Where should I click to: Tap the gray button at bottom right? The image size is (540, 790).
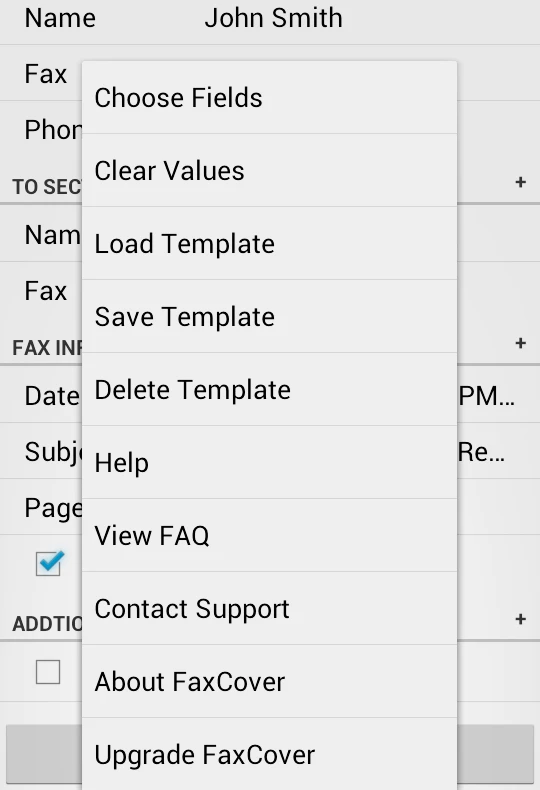point(496,754)
